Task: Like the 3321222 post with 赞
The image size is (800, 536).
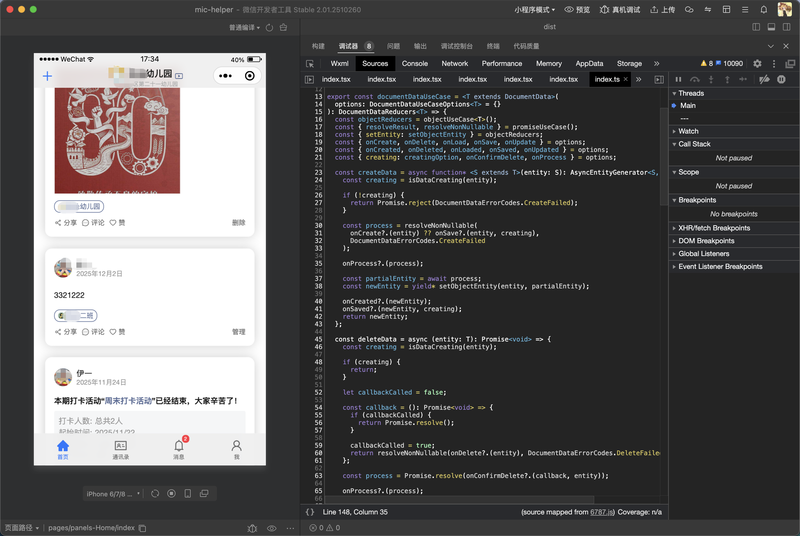Action: [118, 332]
